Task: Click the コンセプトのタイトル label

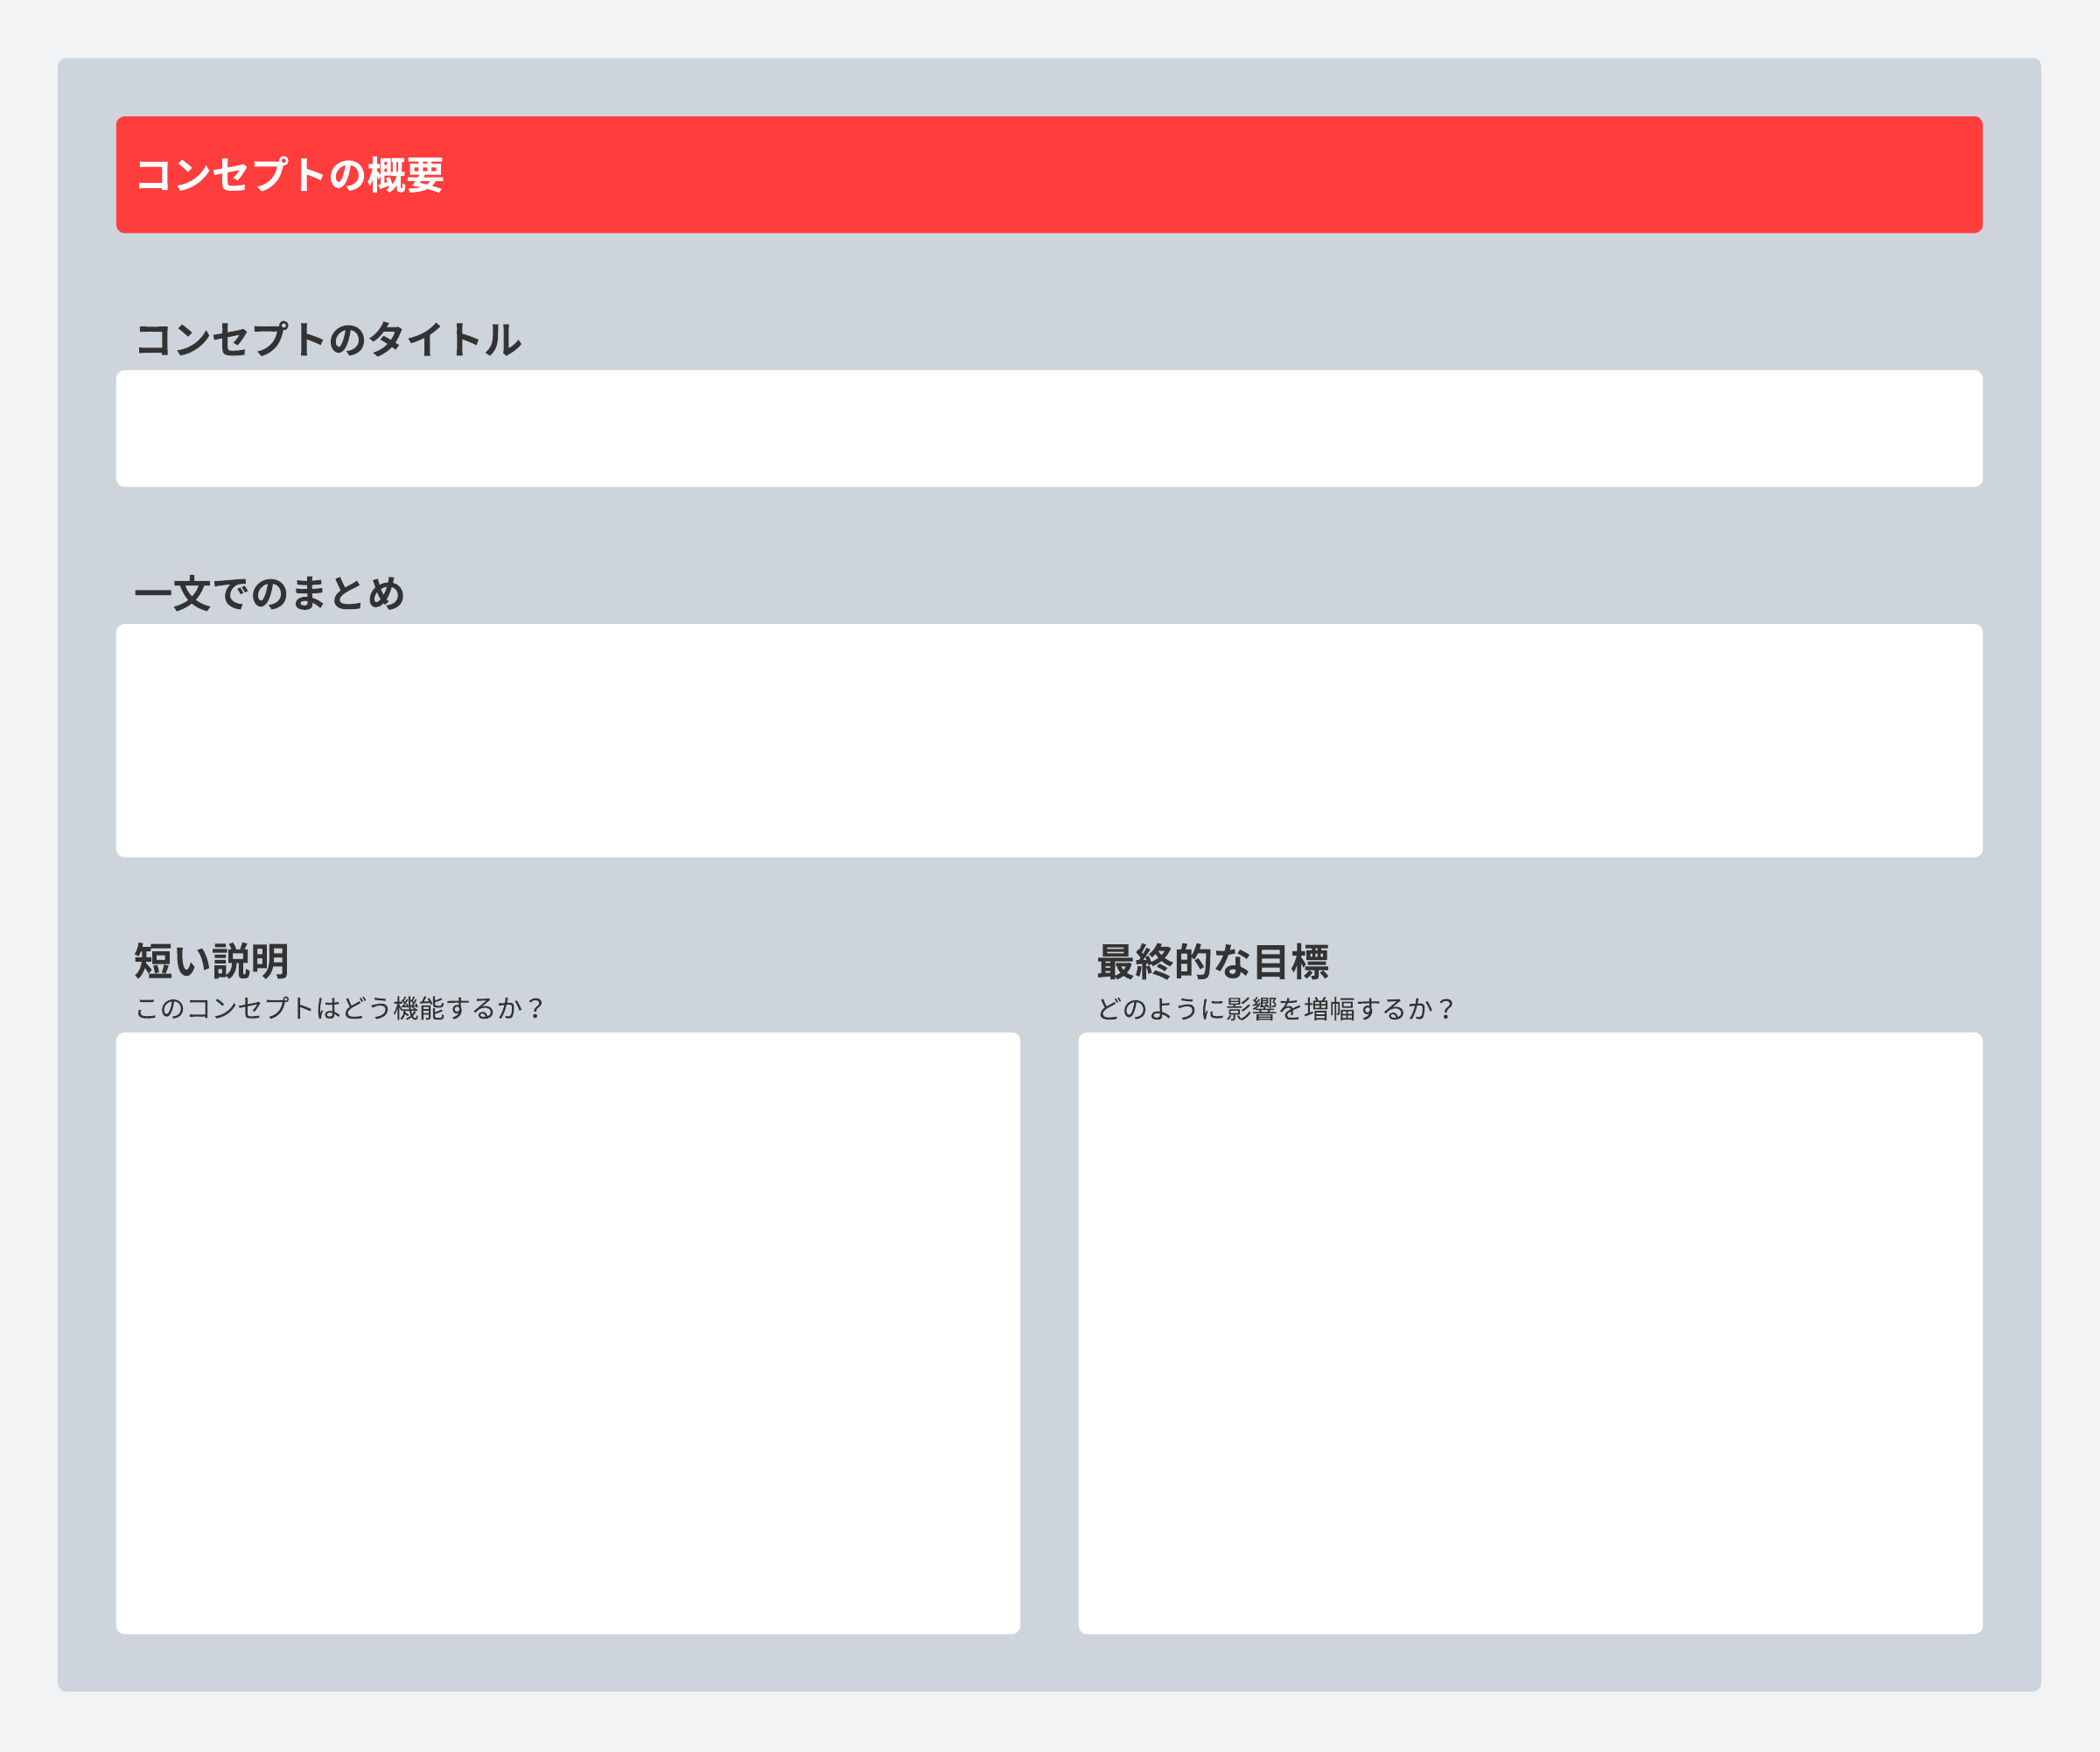Action: (328, 340)
